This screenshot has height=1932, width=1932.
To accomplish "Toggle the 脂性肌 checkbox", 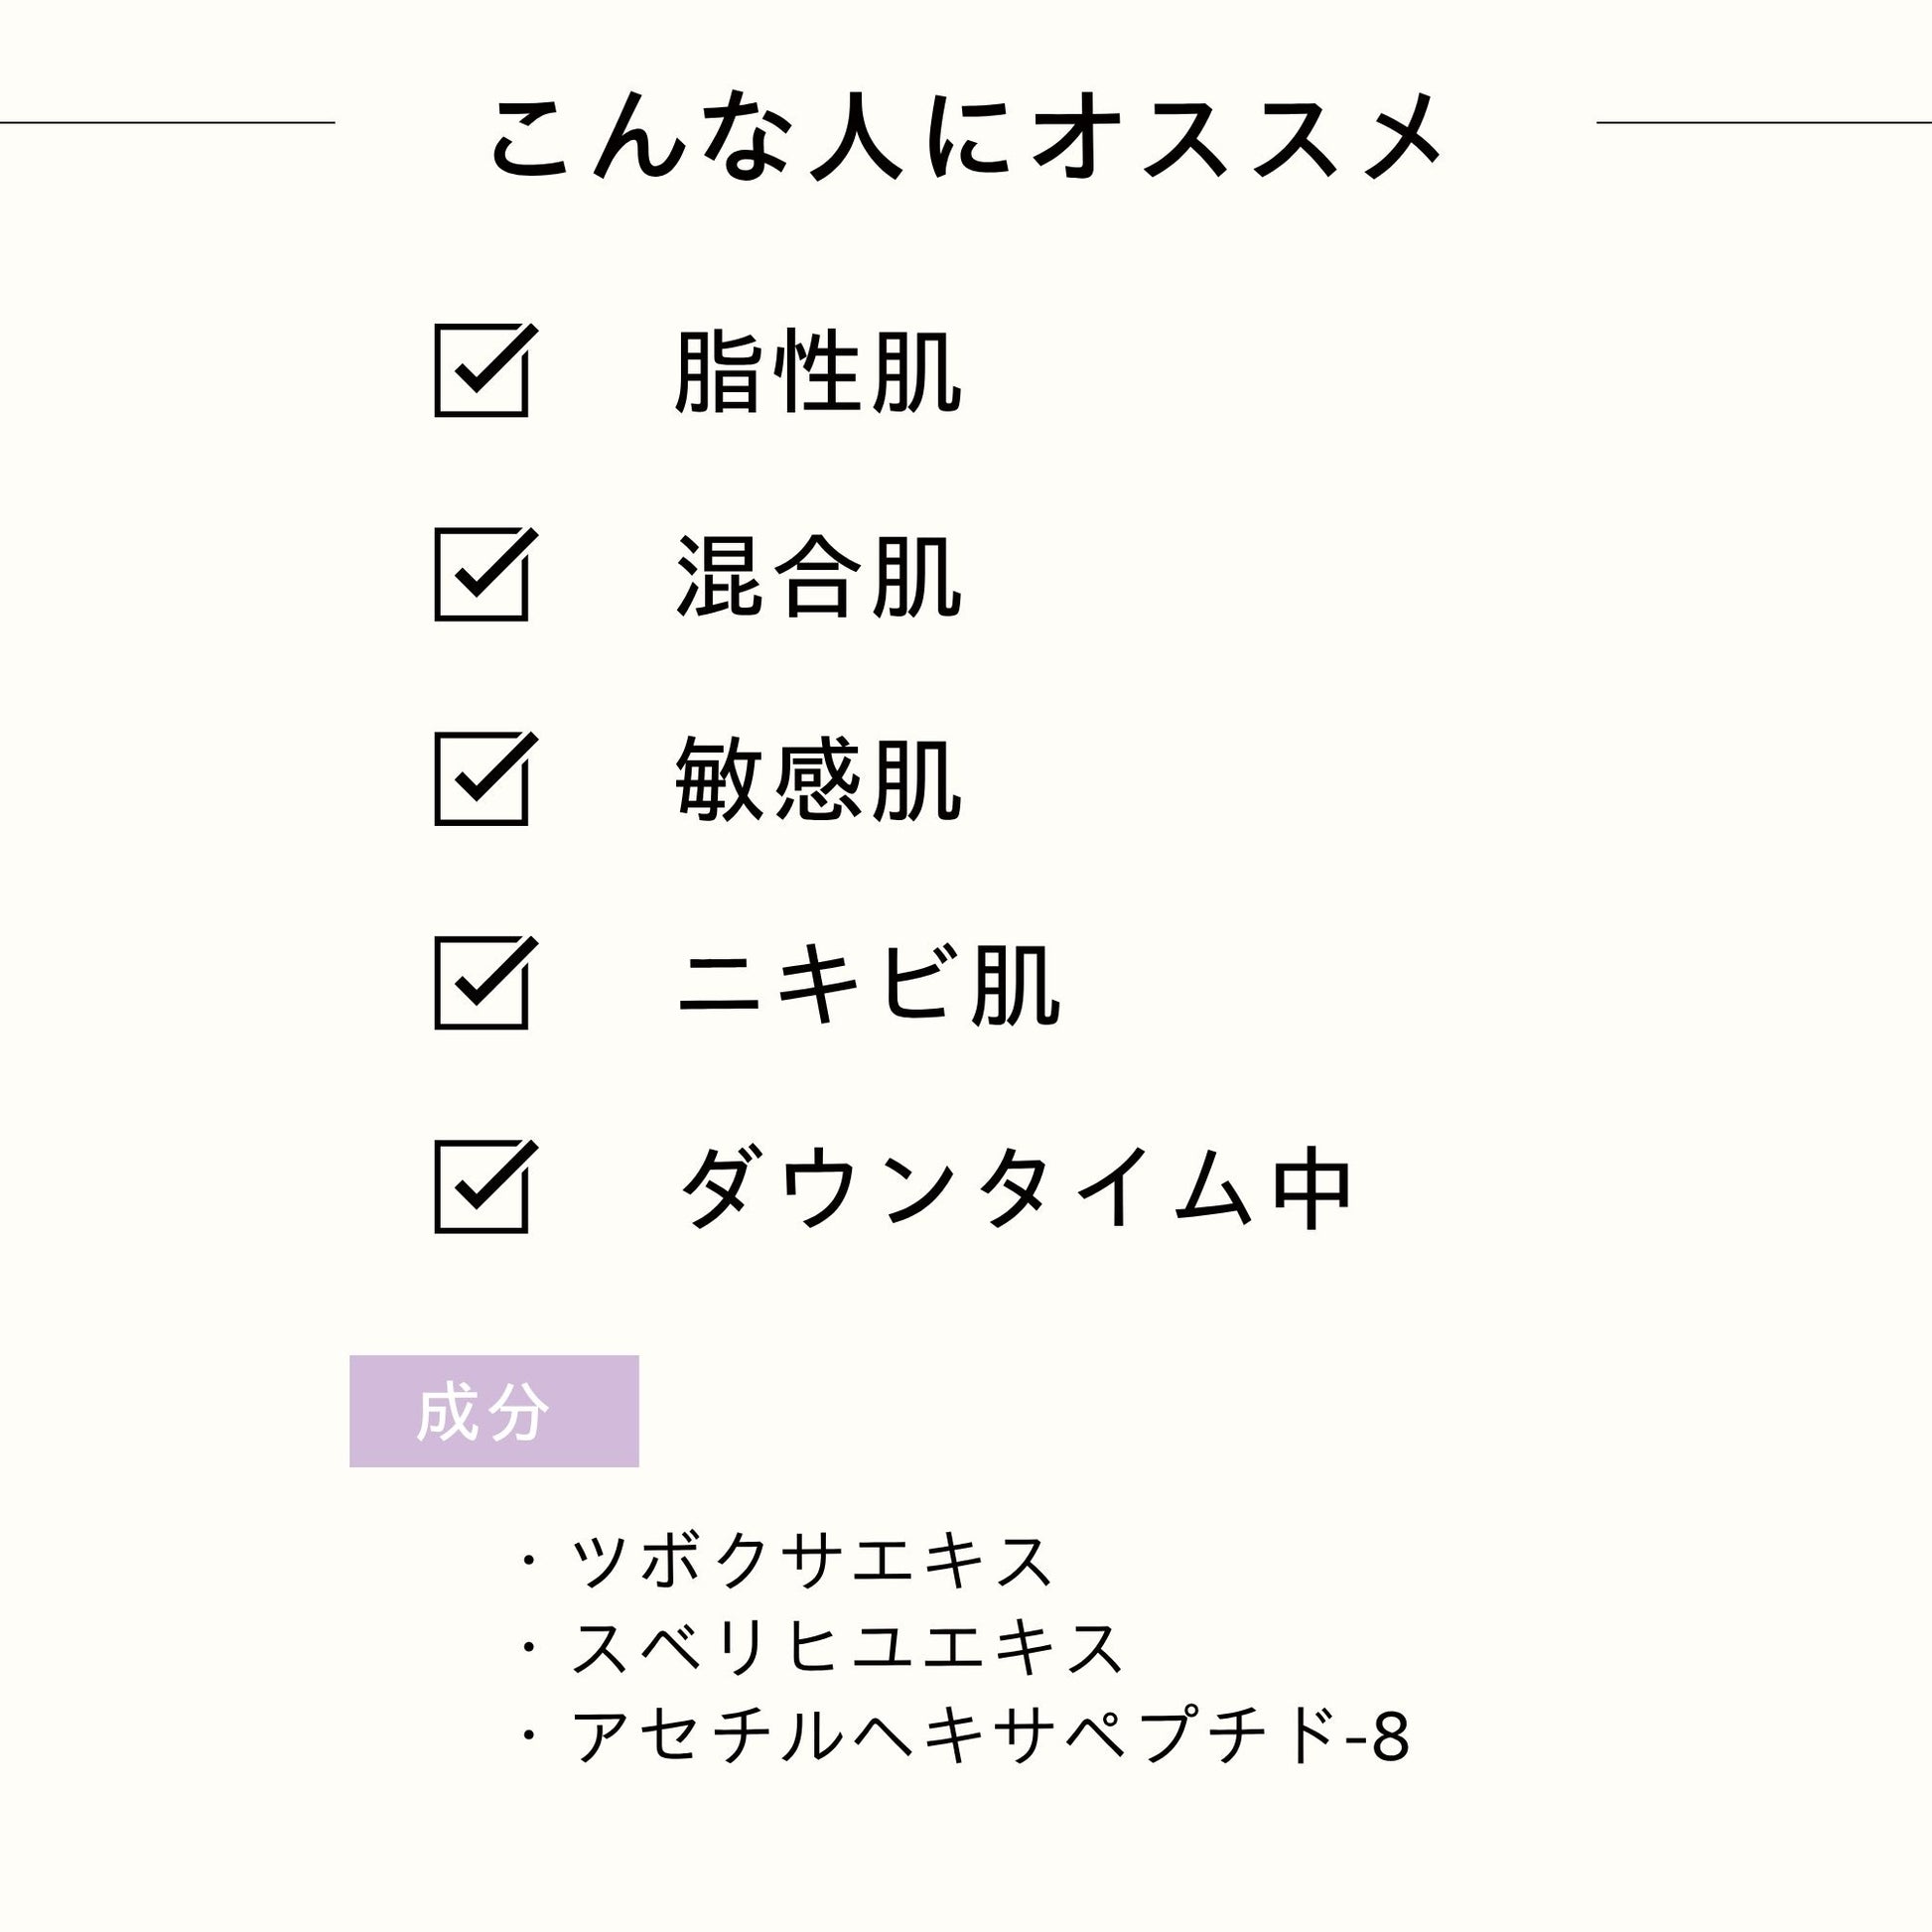I will click(x=482, y=371).
